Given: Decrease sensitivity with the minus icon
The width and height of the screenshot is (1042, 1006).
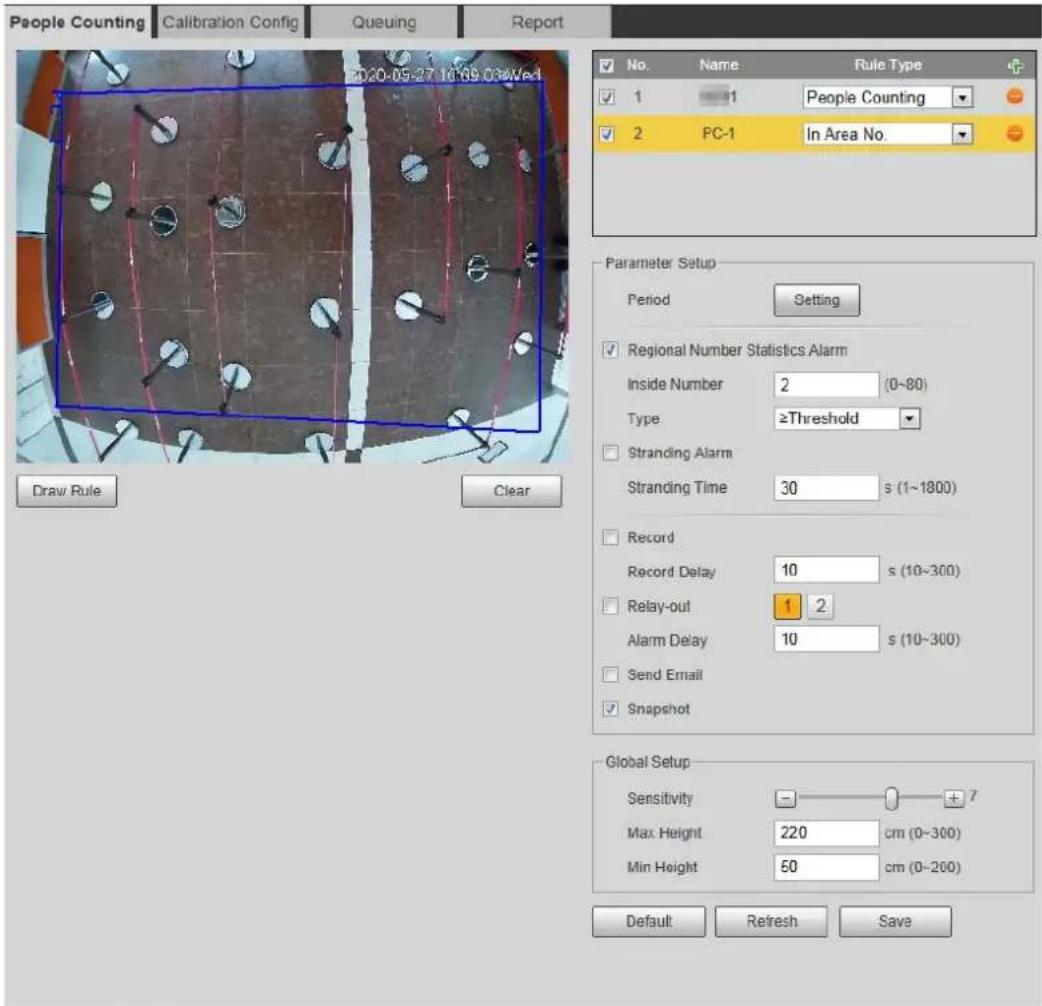Looking at the screenshot, I should [785, 798].
